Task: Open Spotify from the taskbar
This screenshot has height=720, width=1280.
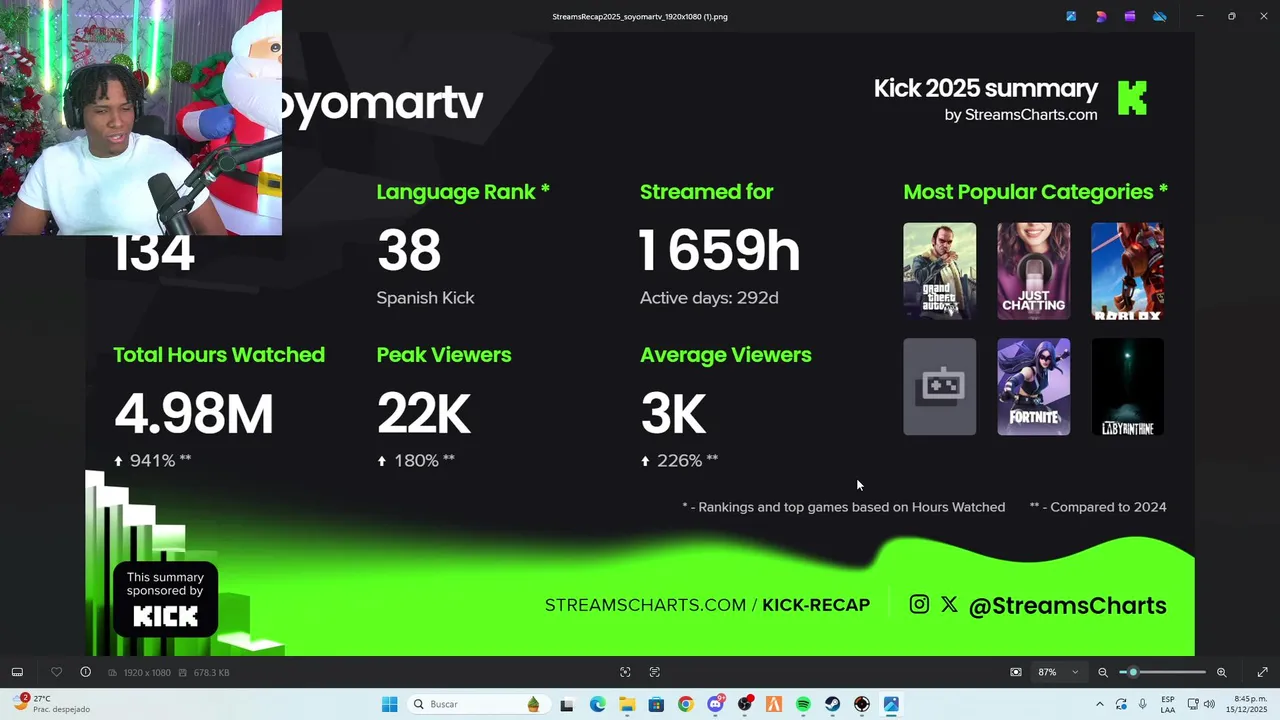Action: point(803,704)
